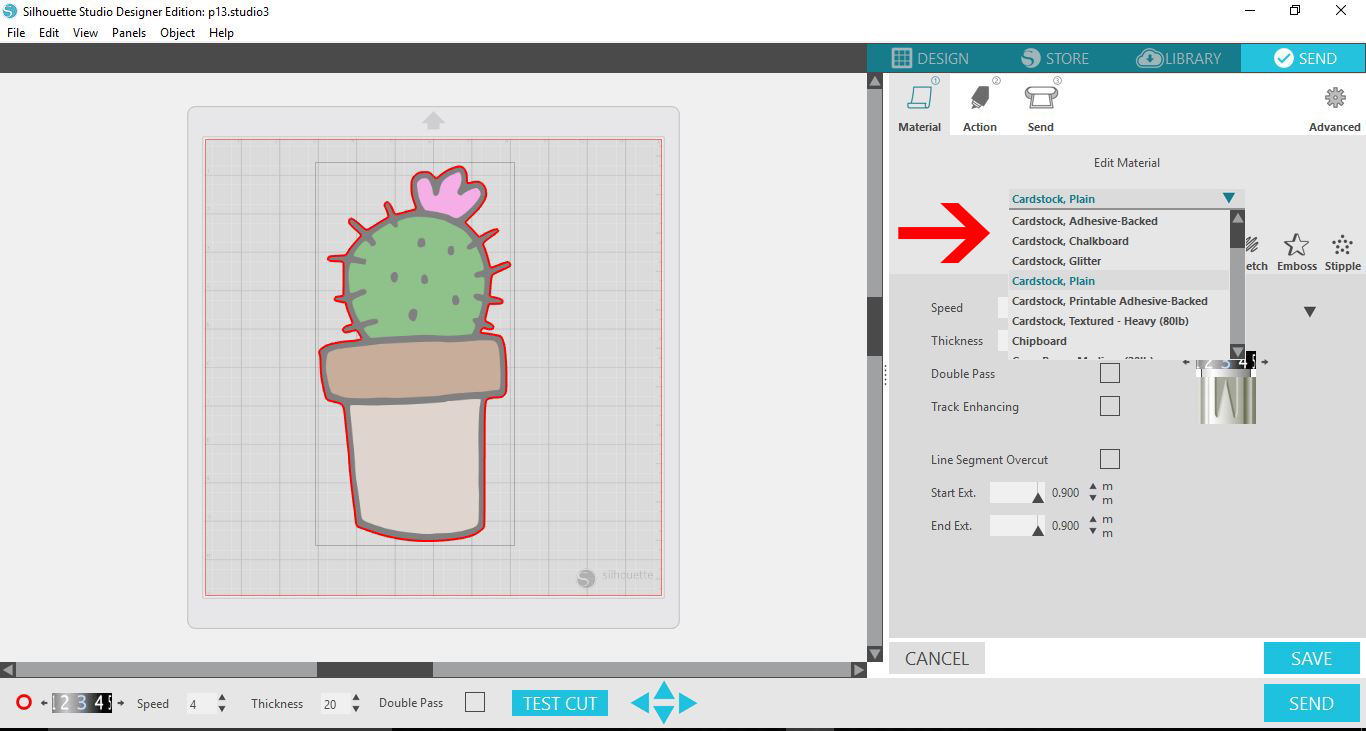Move blade left with blue arrow
The image size is (1366, 731).
point(640,703)
